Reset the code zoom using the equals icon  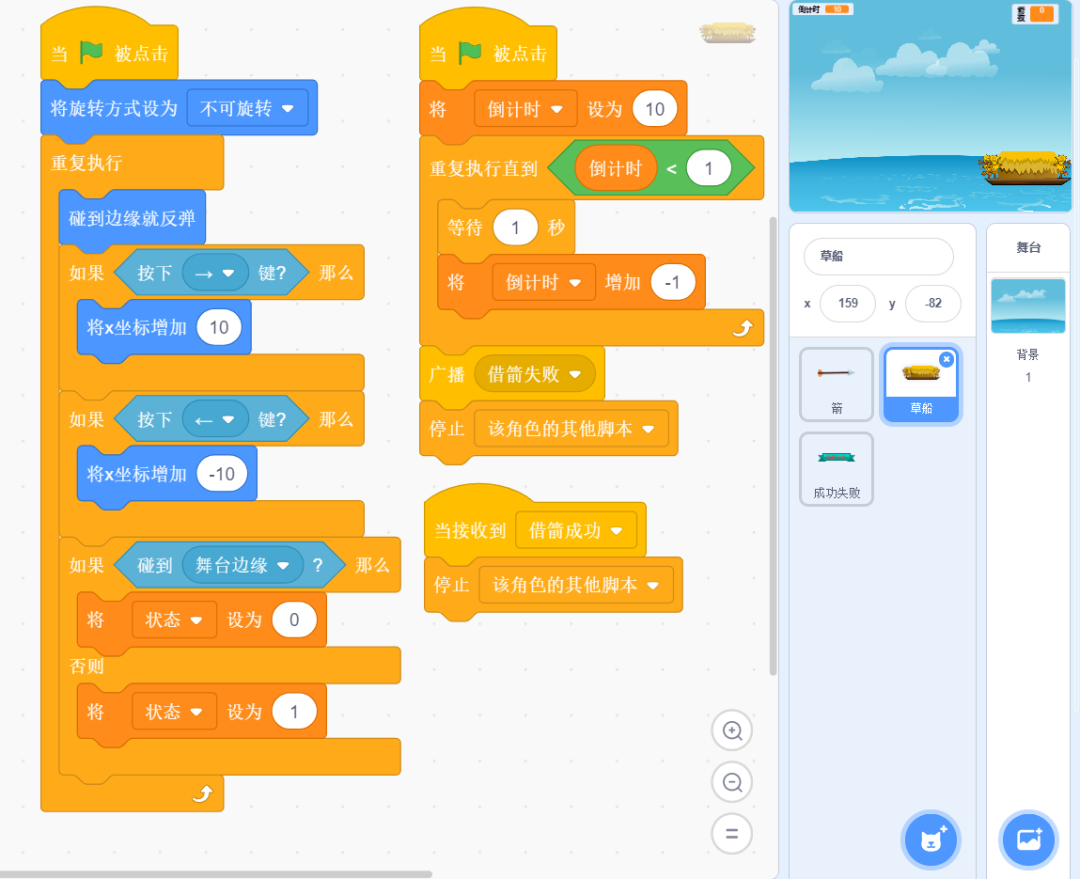point(731,833)
